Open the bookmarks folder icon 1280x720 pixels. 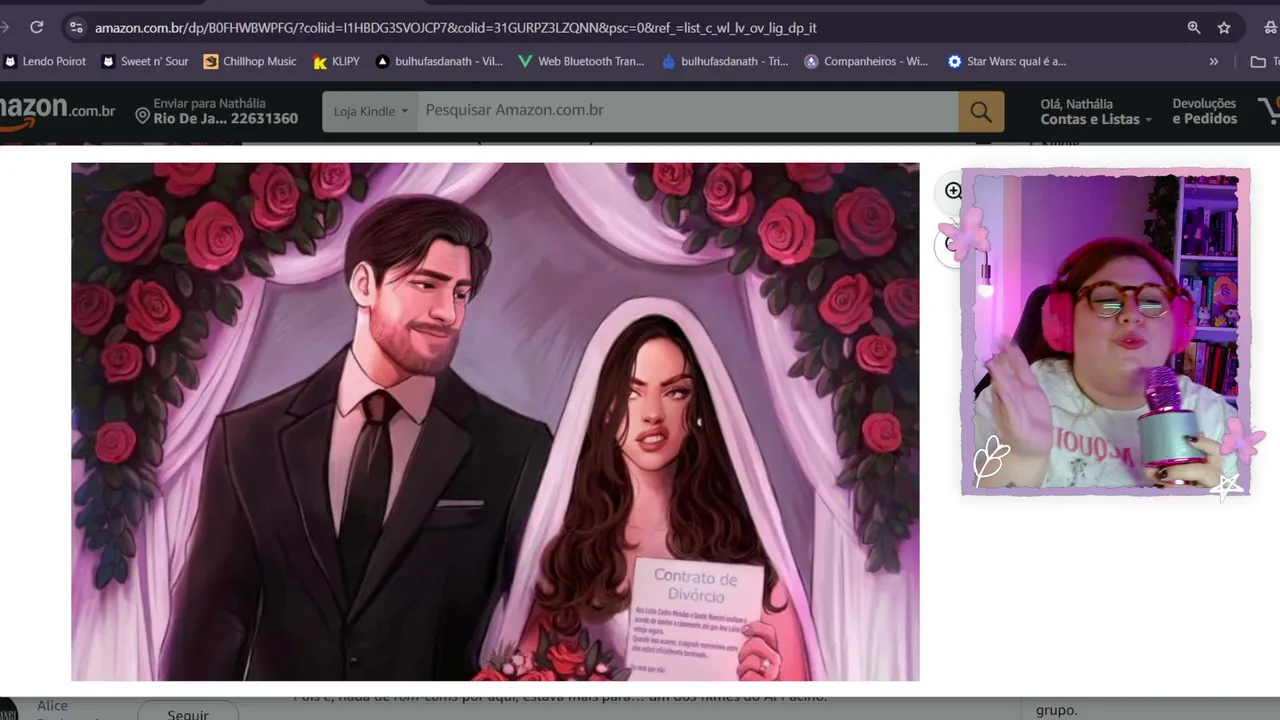tap(1259, 61)
